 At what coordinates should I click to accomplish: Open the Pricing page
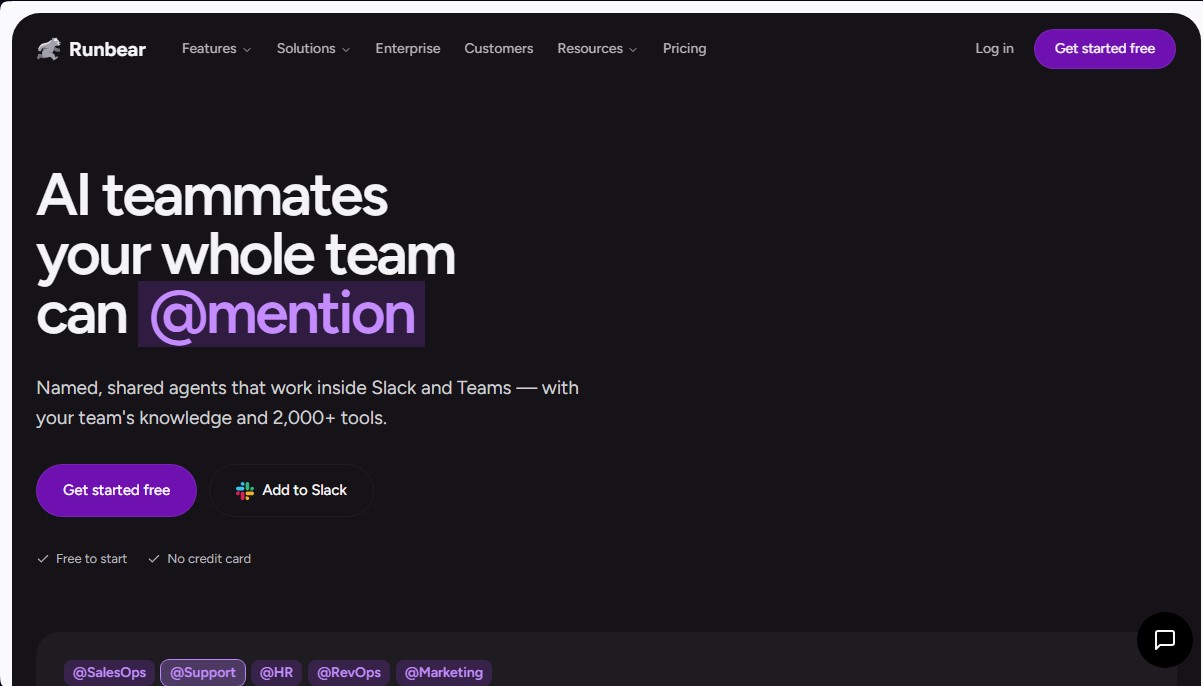tap(685, 48)
